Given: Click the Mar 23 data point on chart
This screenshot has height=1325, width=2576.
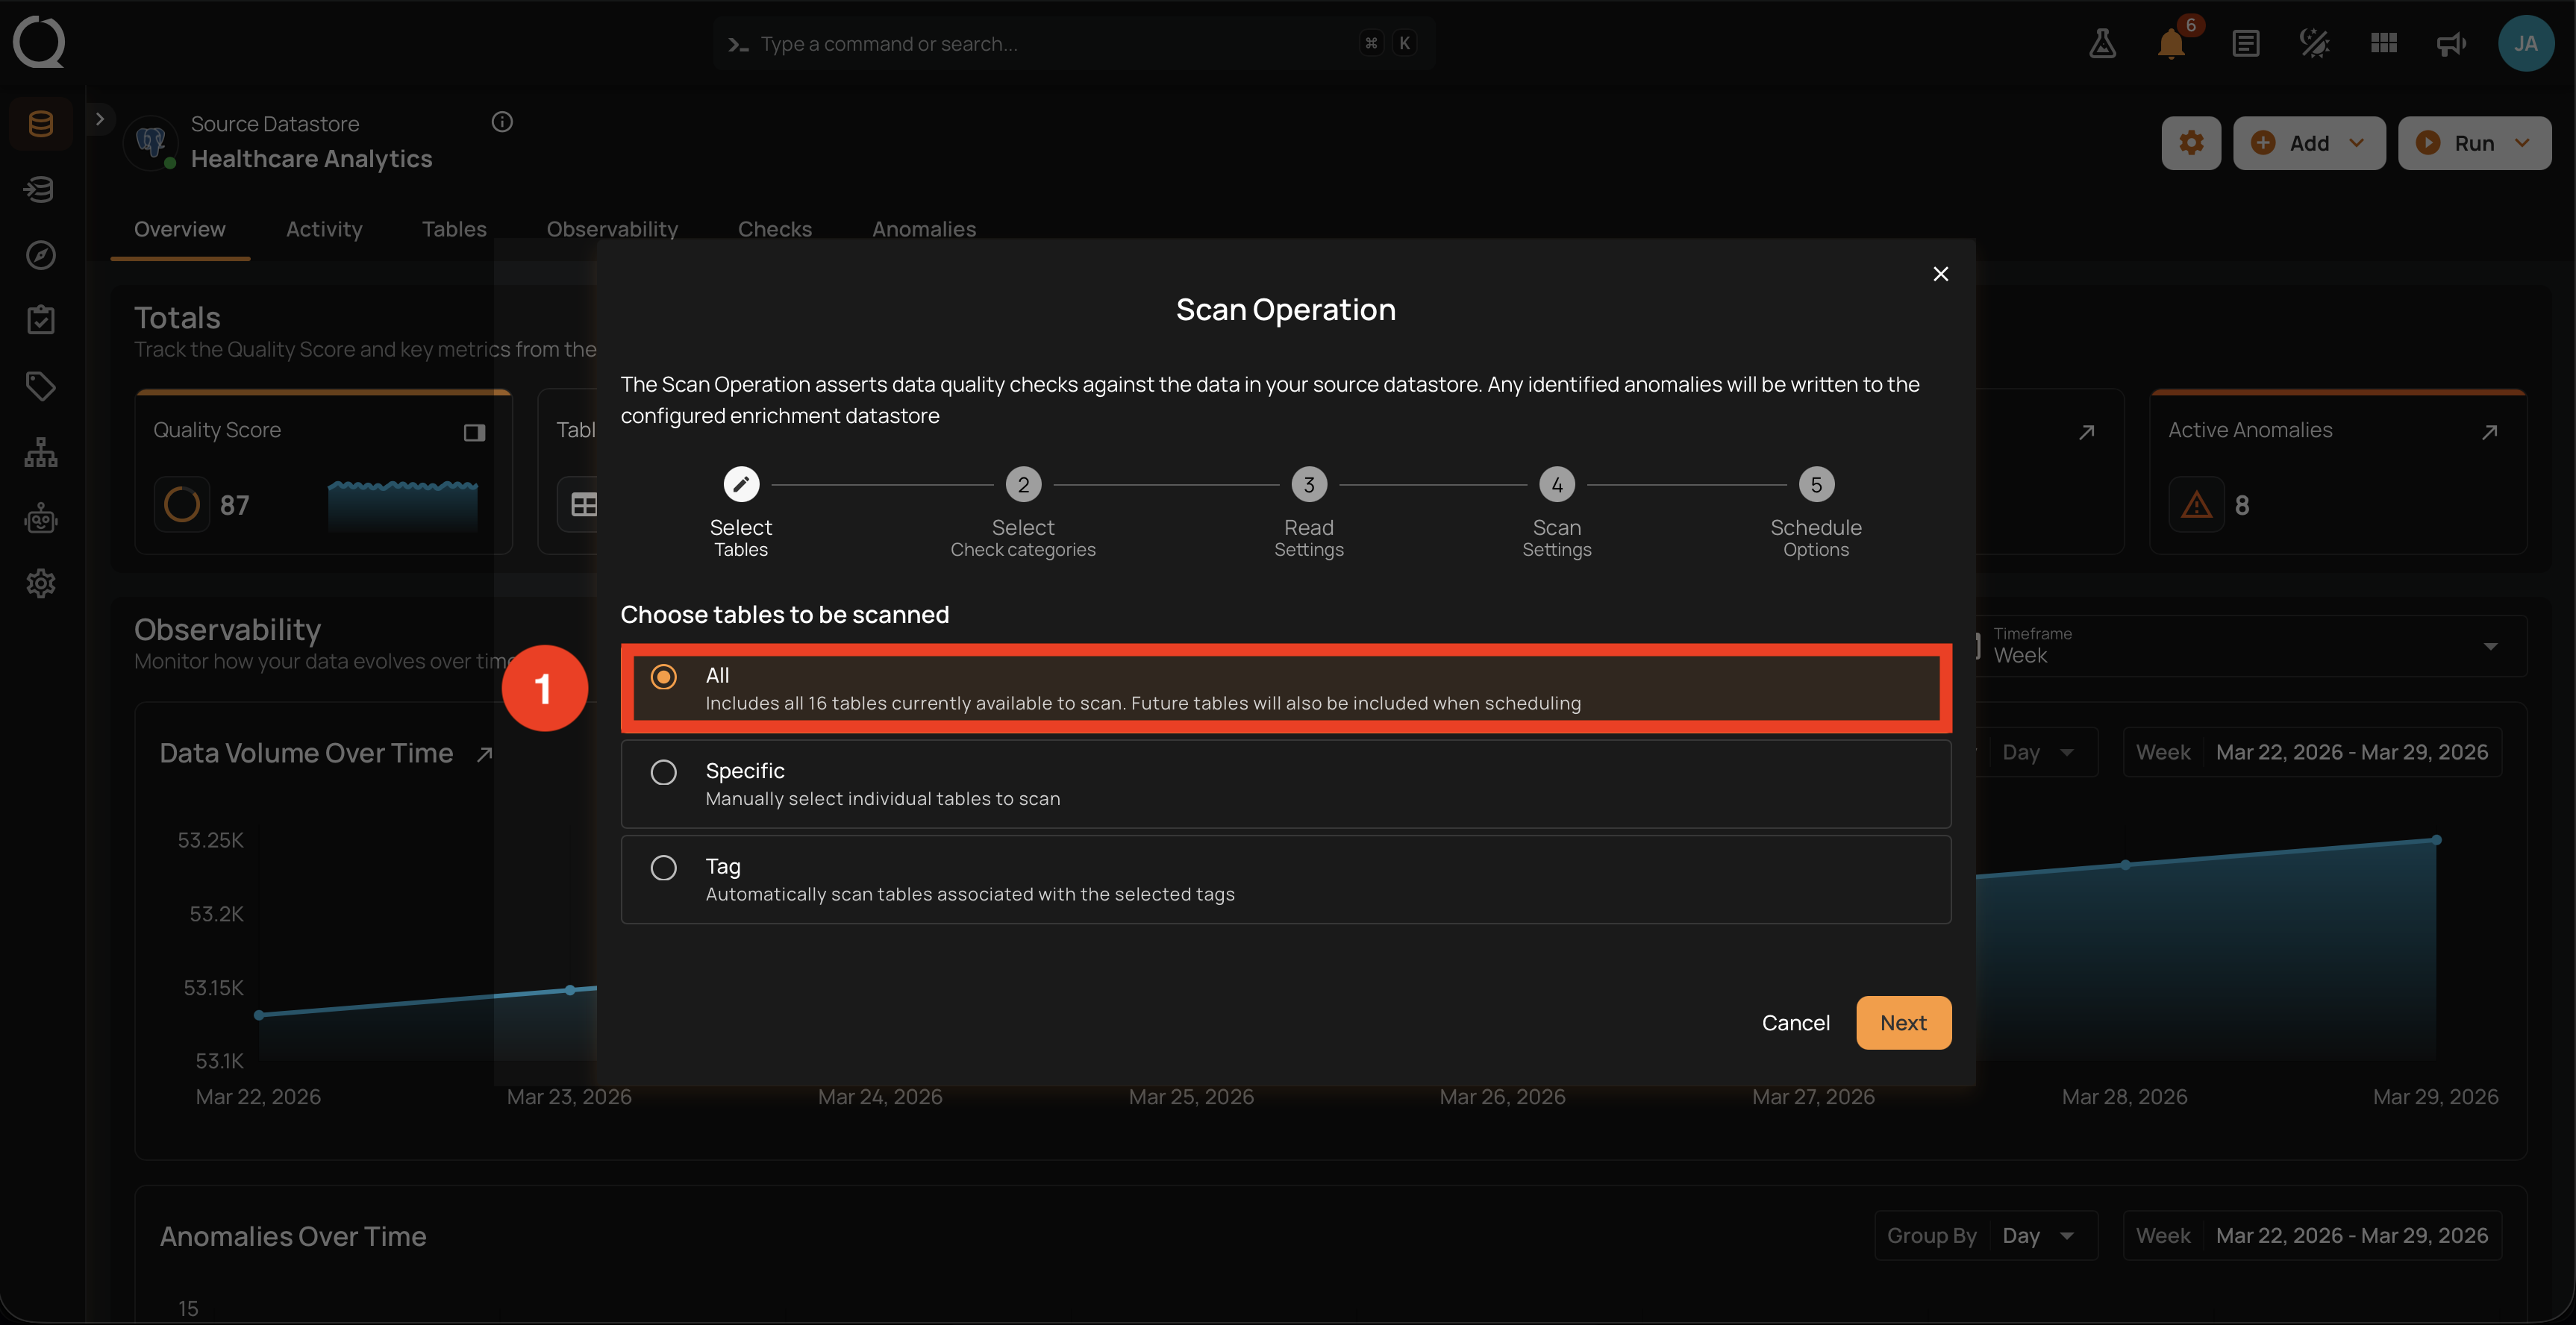Looking at the screenshot, I should pos(570,990).
